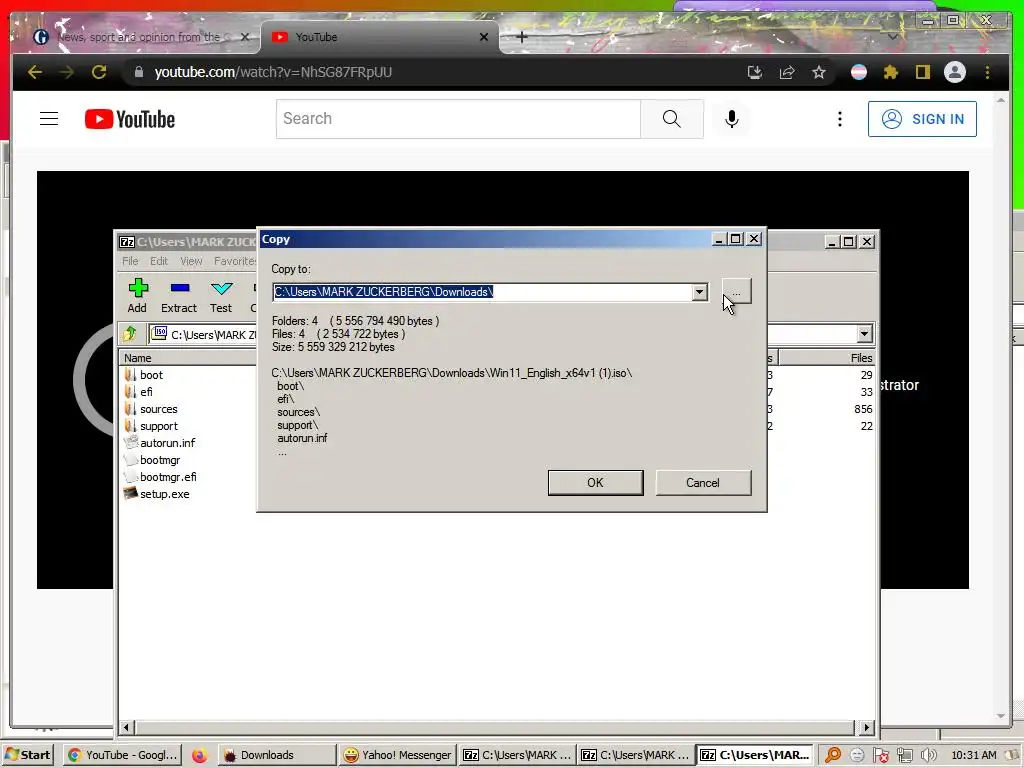Click the 10:31 AM taskbar clock
This screenshot has width=1024, height=768.
[974, 755]
